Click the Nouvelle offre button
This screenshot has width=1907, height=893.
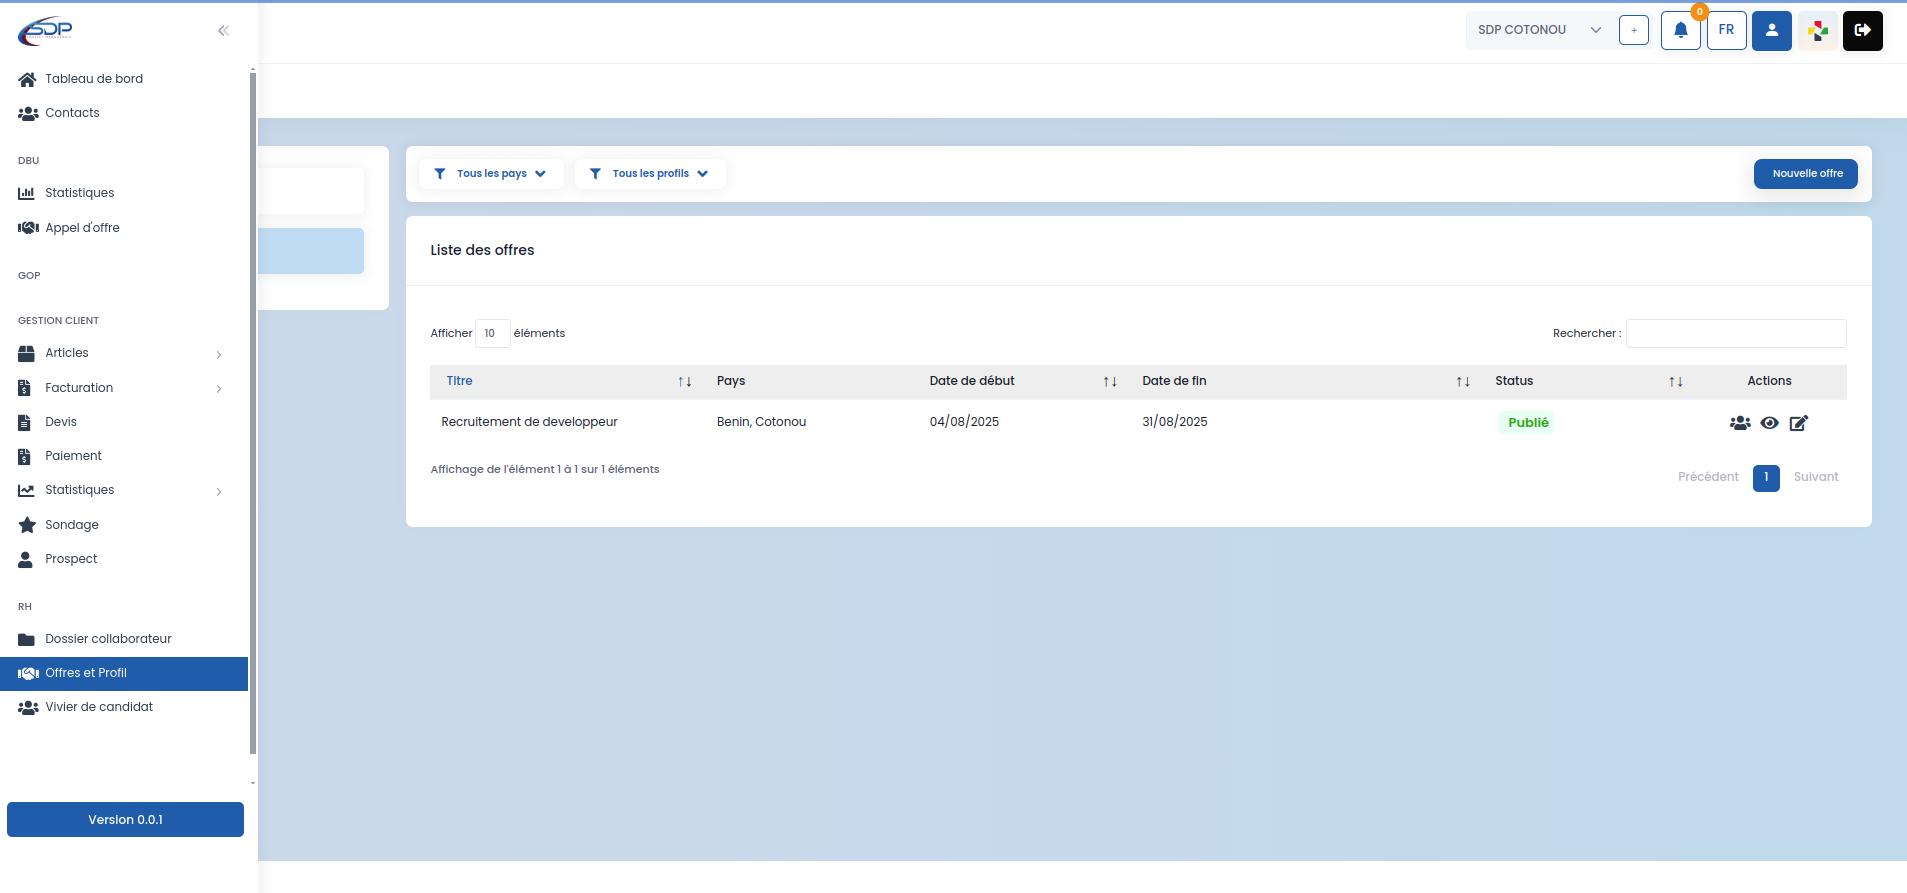pyautogui.click(x=1806, y=174)
